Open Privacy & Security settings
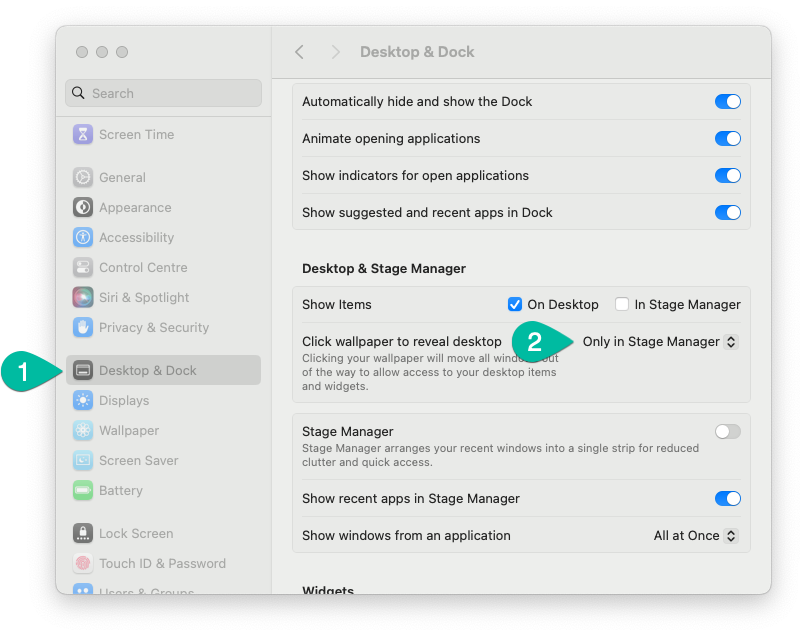805x636 pixels. click(x=164, y=327)
